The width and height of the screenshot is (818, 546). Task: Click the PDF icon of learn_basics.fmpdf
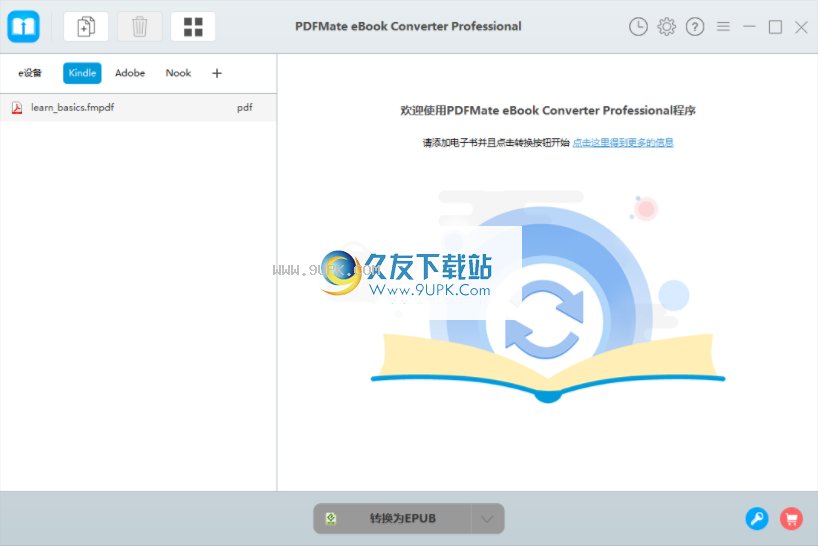(x=17, y=108)
